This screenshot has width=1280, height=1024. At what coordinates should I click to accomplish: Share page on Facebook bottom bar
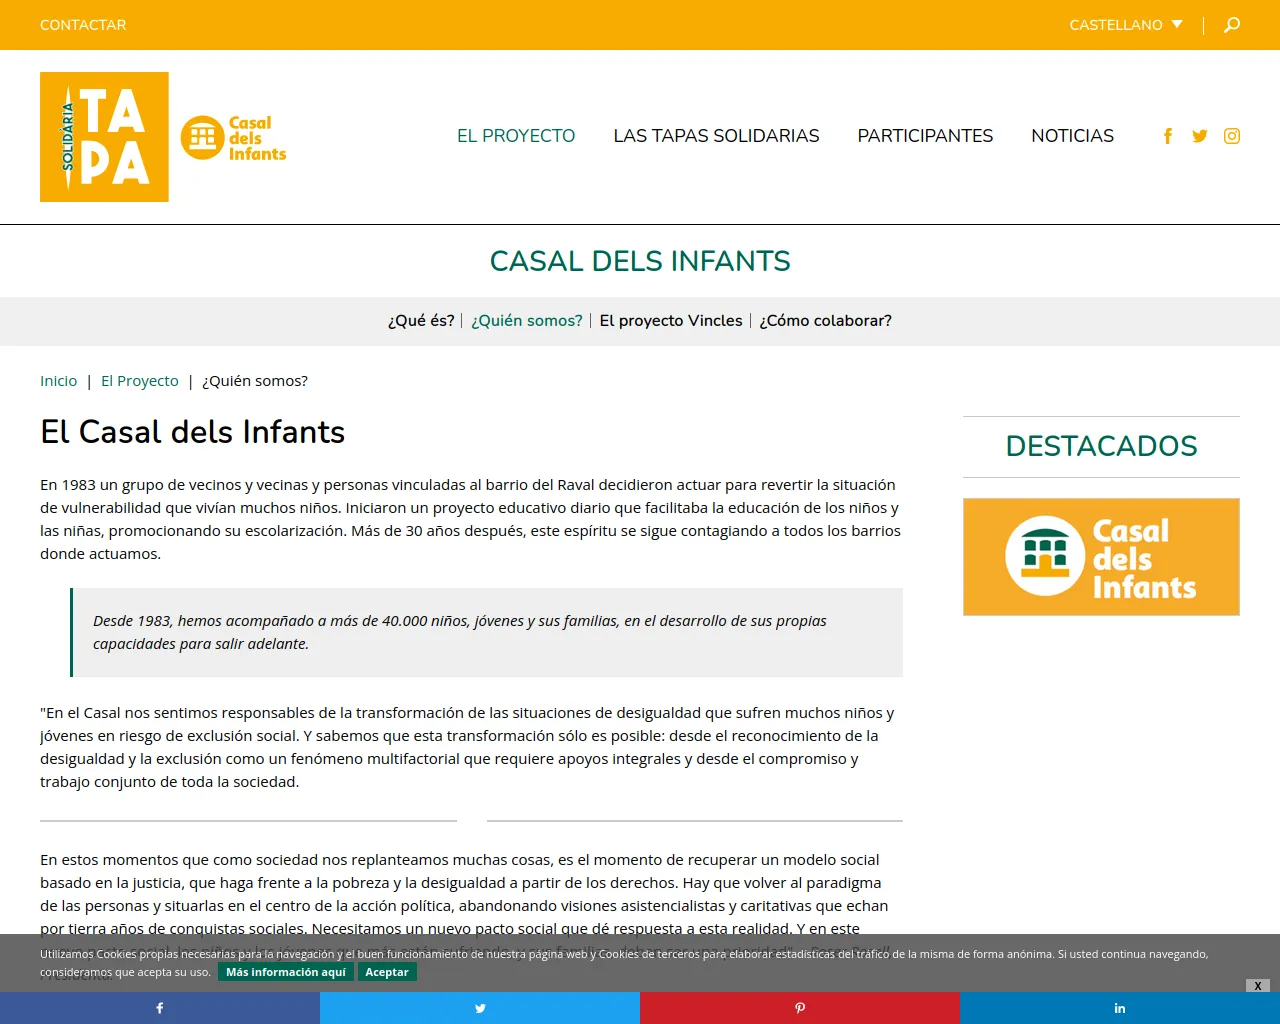(x=160, y=1008)
